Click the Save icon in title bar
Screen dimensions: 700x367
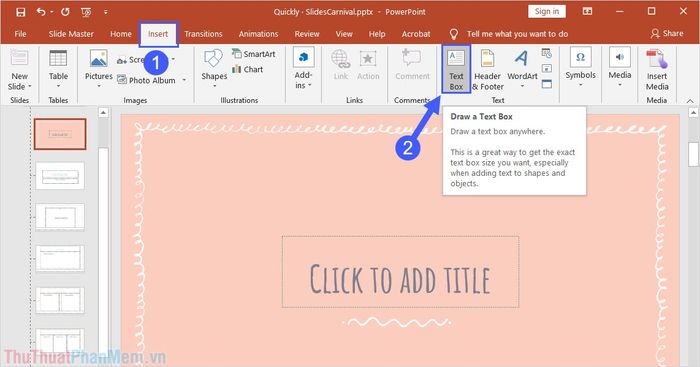[x=21, y=12]
